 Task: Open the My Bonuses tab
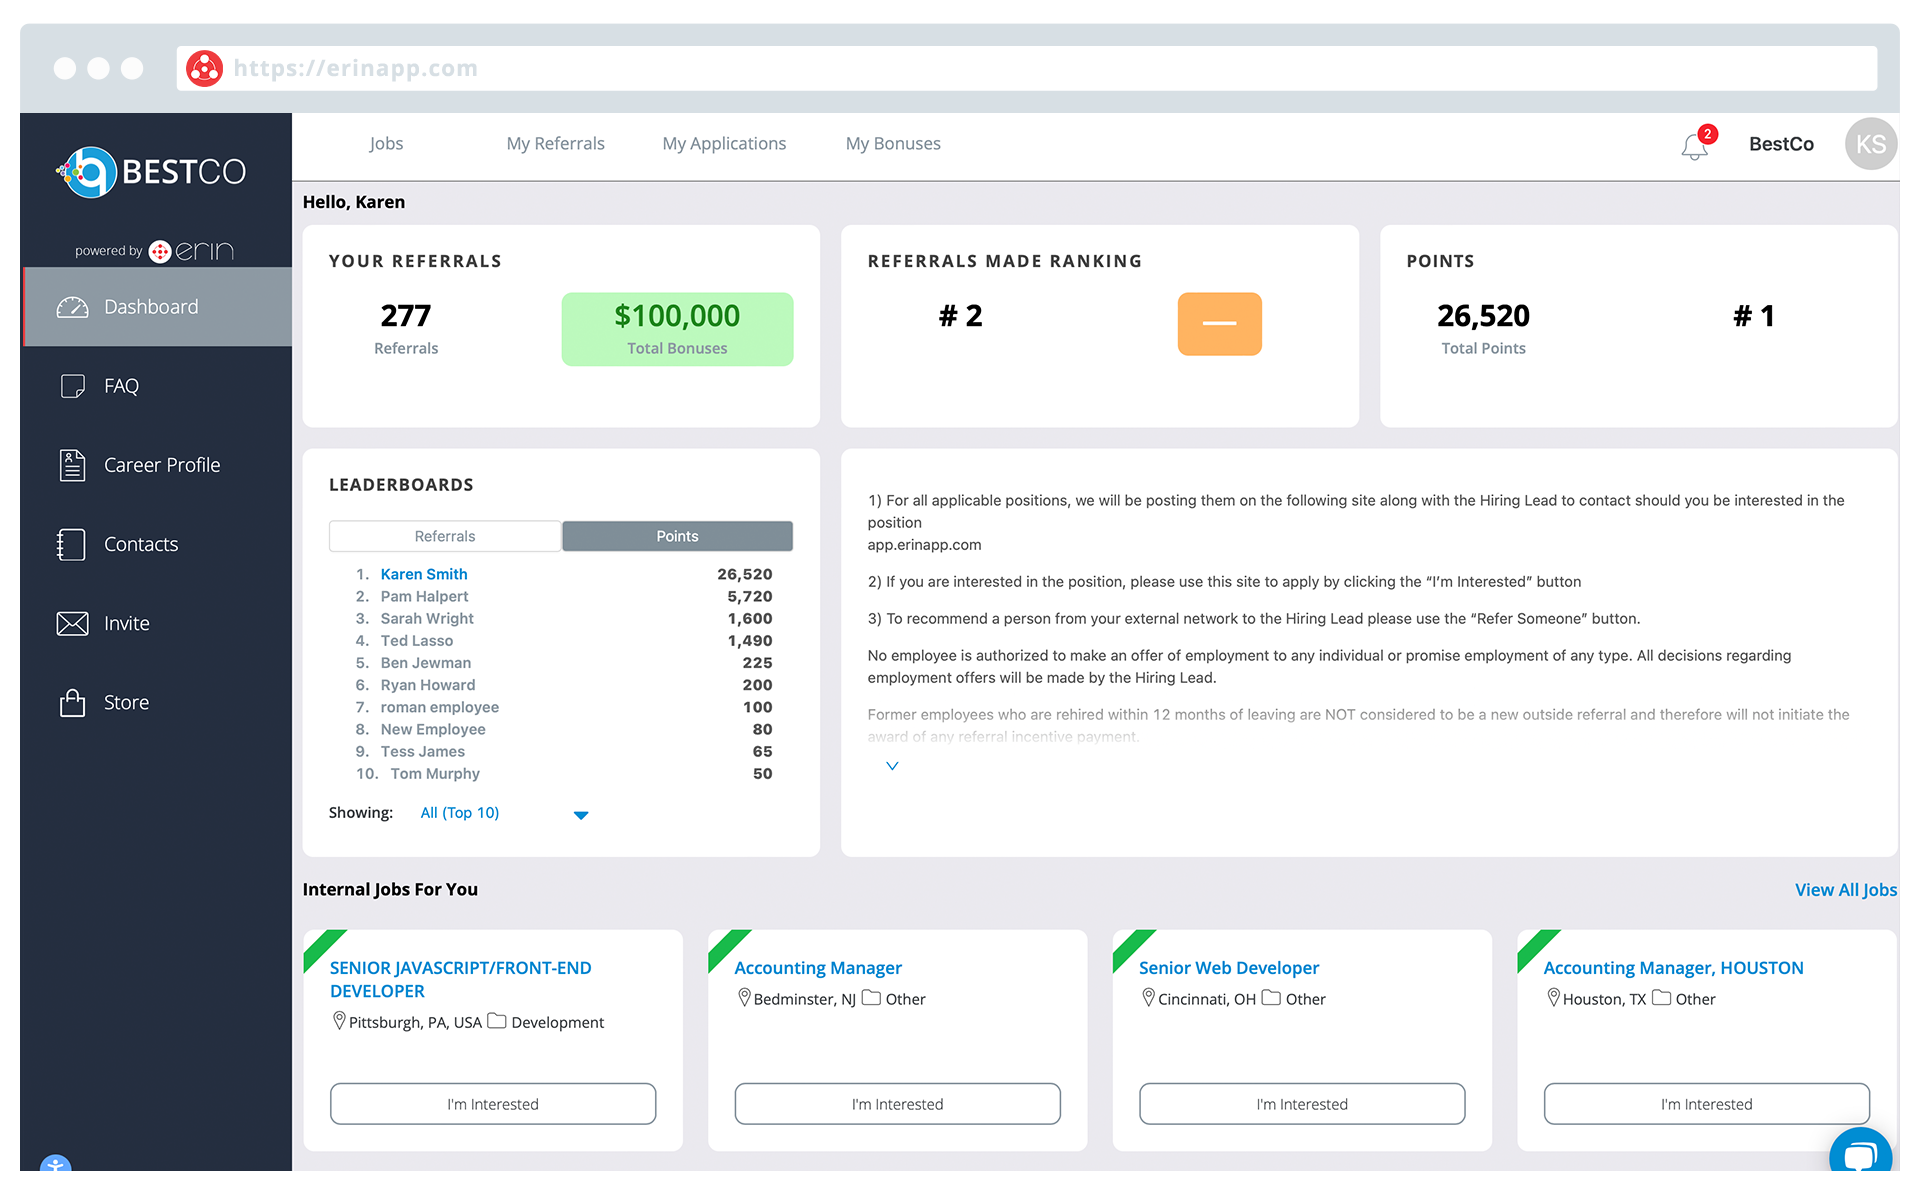coord(893,143)
